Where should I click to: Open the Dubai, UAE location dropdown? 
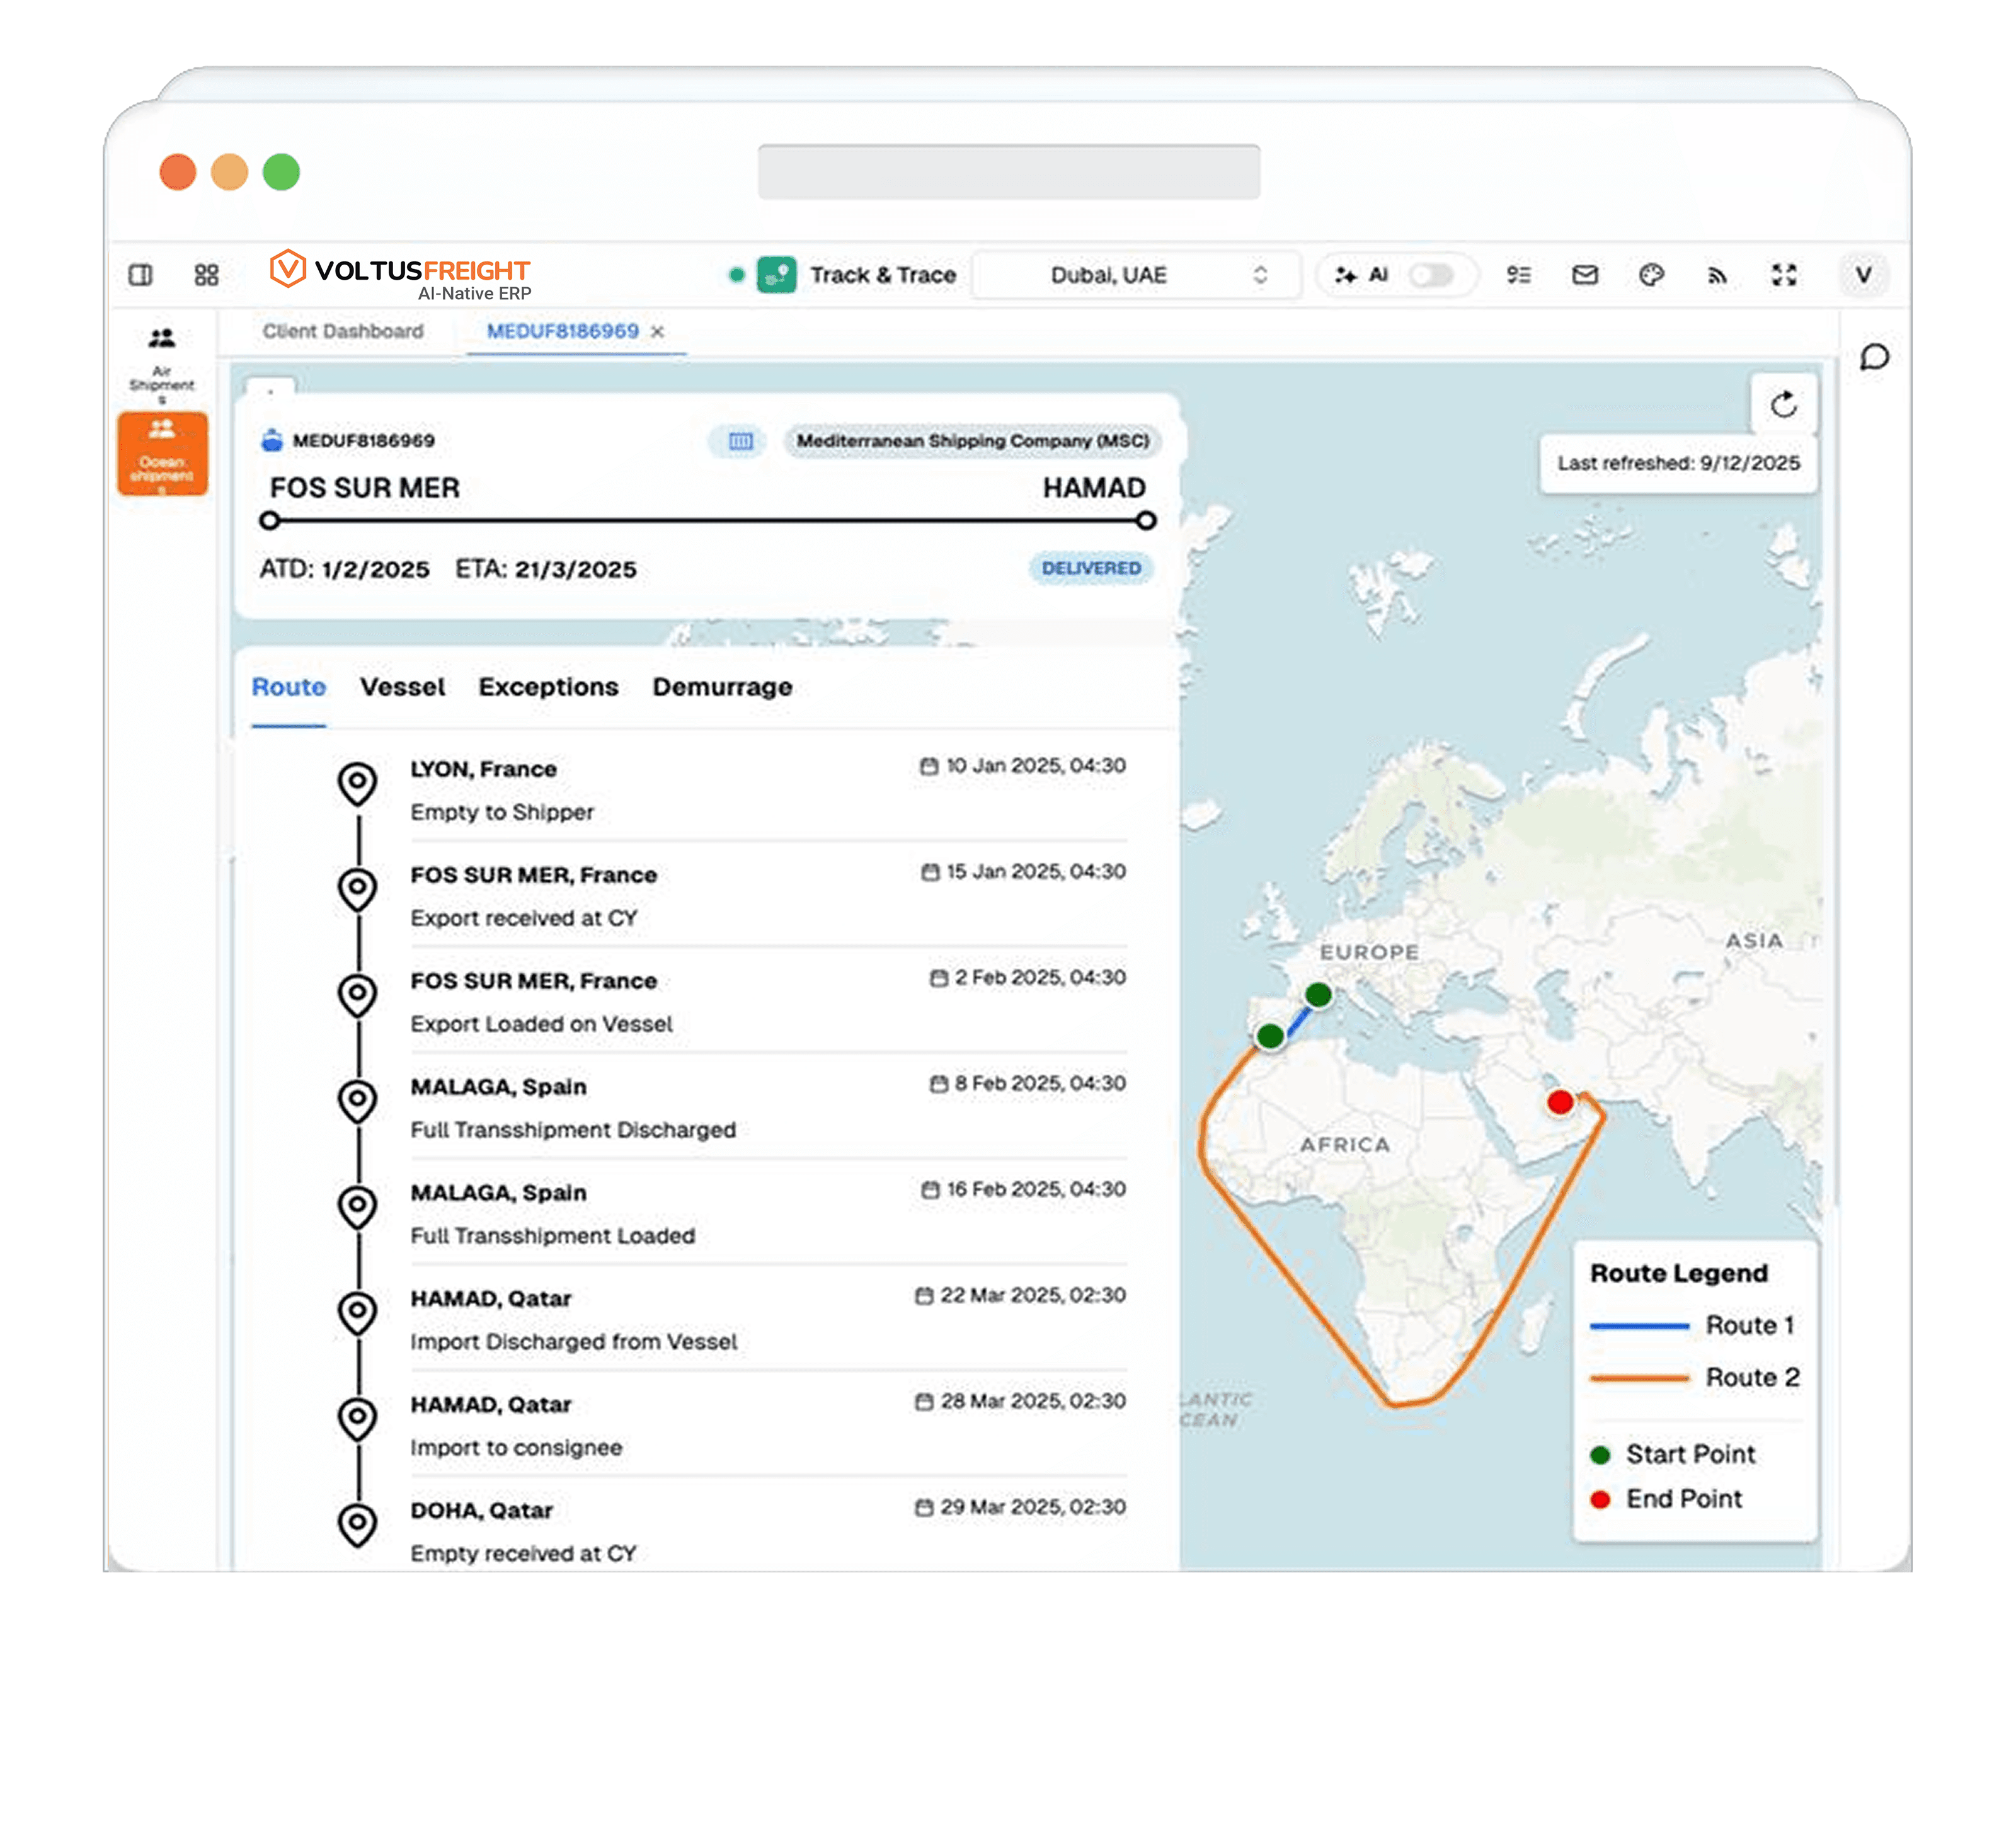point(1136,275)
